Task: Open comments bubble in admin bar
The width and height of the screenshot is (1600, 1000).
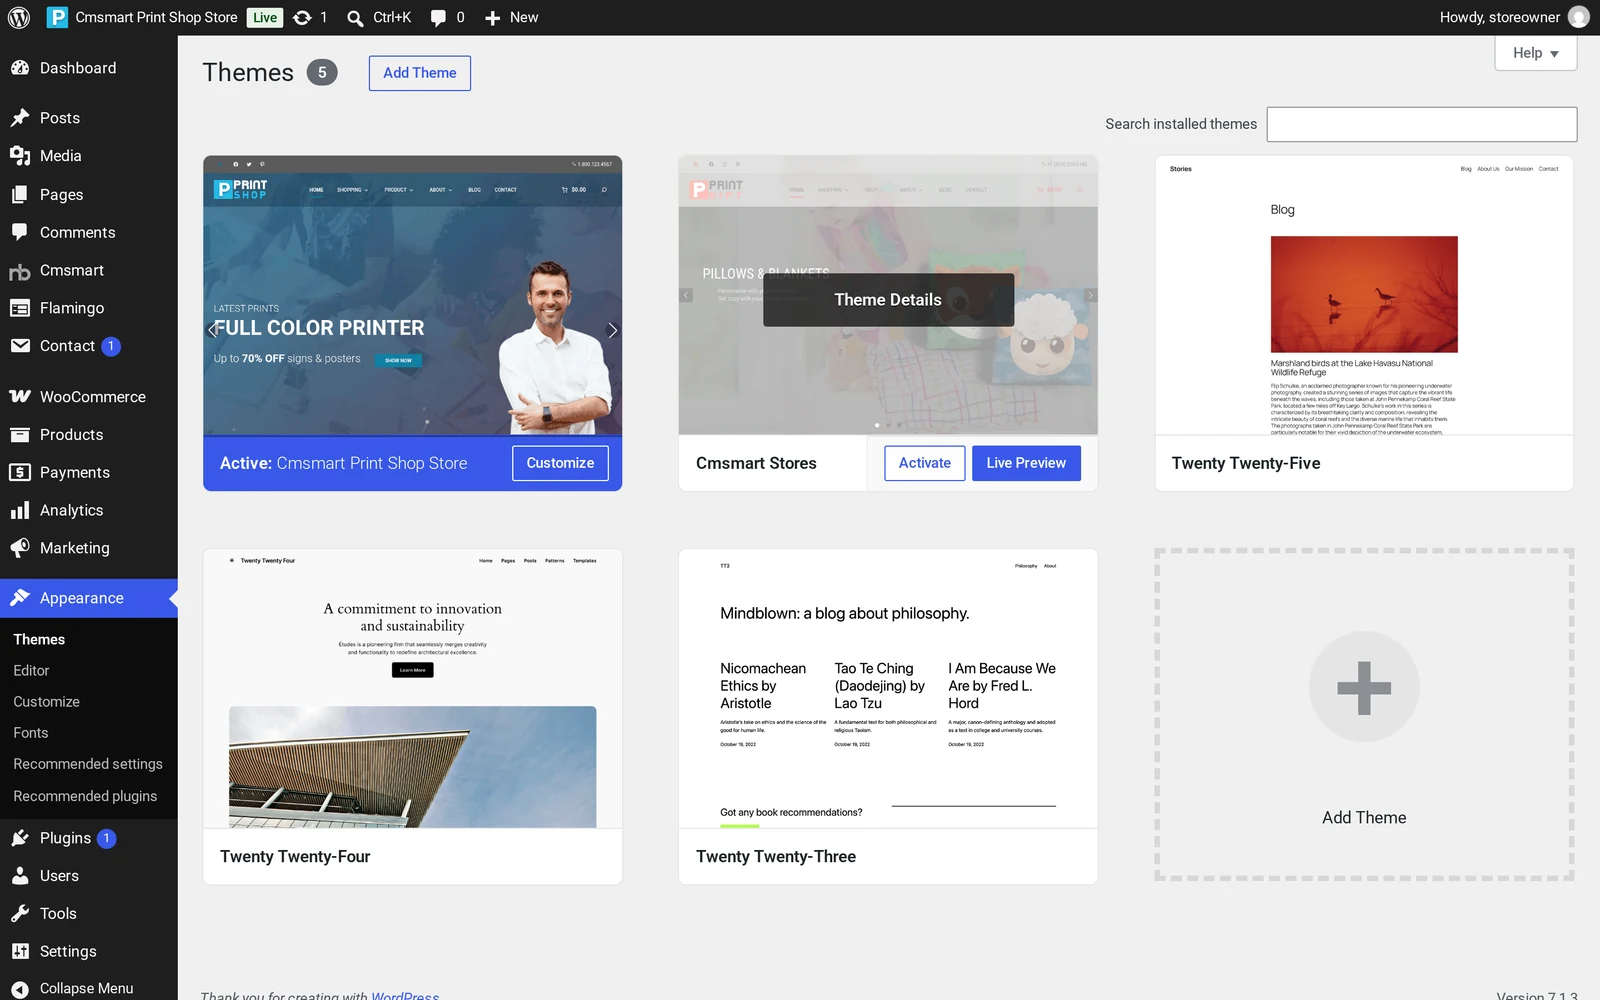Action: coord(438,18)
